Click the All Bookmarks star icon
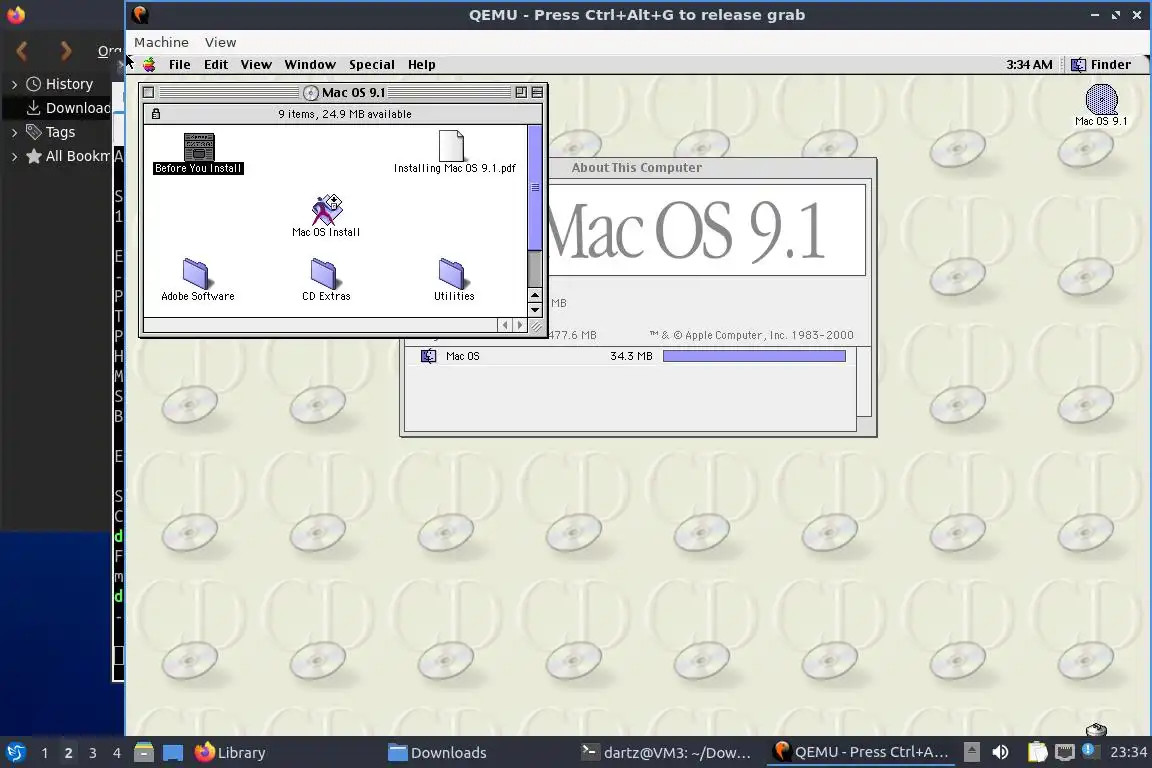1152x768 pixels. pos(33,156)
